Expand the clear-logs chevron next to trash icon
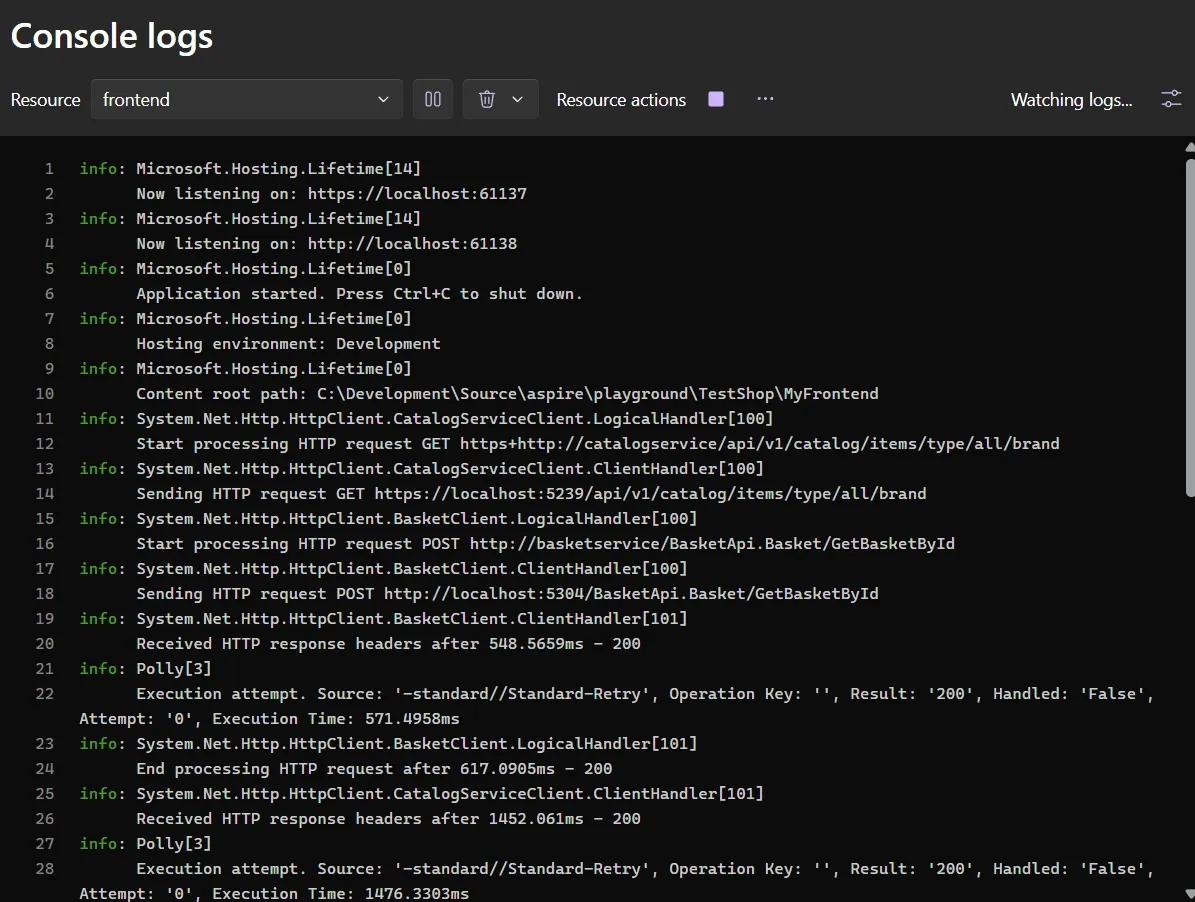Screen dimensions: 1195x902 [x=517, y=99]
